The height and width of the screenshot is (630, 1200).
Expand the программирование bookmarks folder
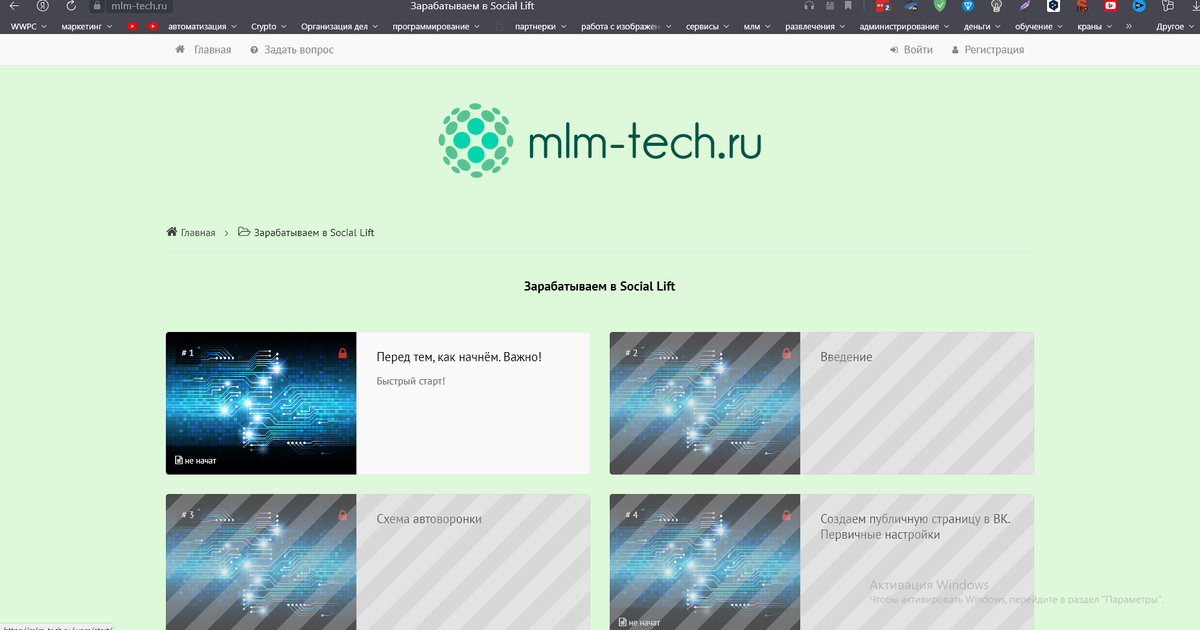[436, 27]
